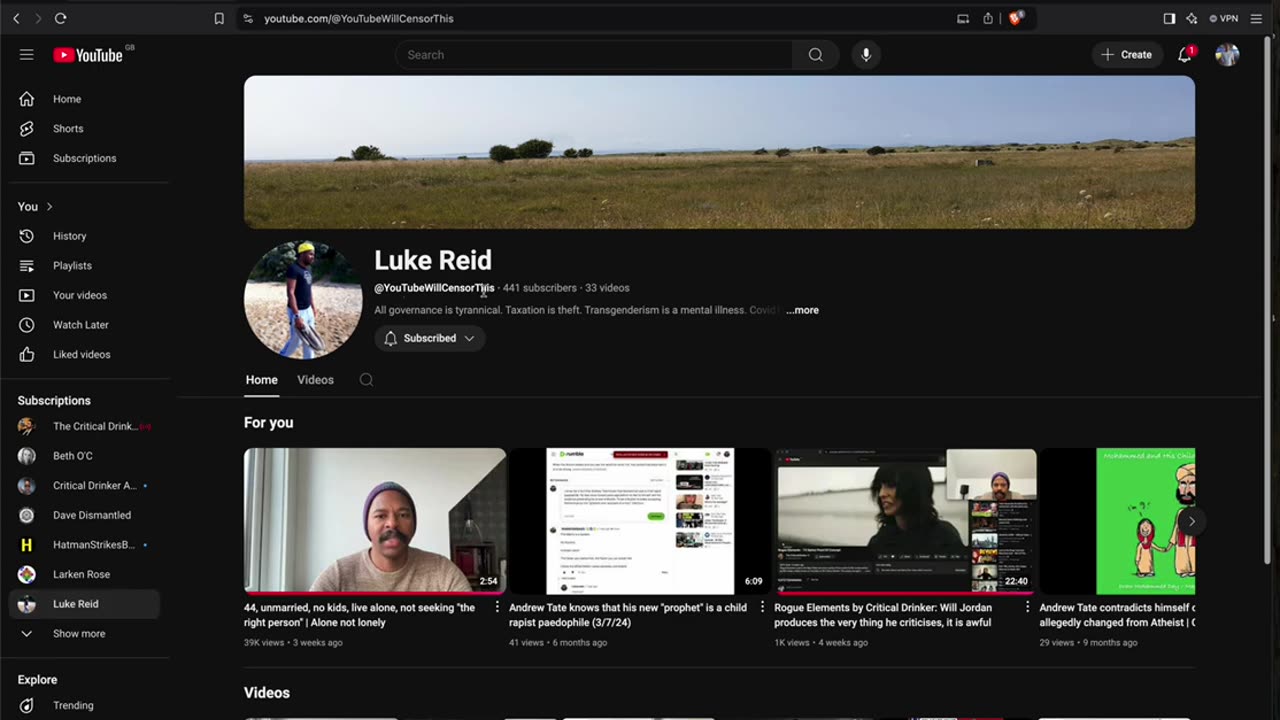The height and width of the screenshot is (720, 1280).
Task: Go forward with browser forward arrow
Action: pos(38,18)
